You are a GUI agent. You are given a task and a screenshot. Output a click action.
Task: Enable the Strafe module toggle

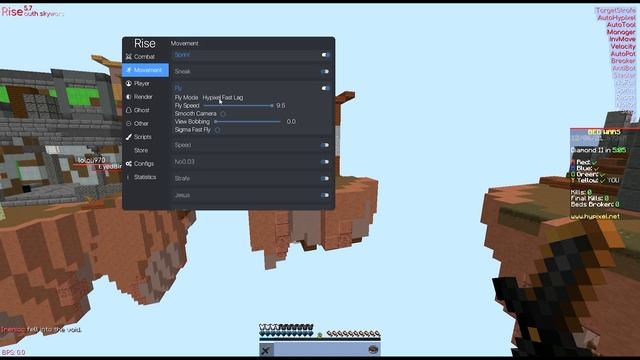tap(325, 178)
